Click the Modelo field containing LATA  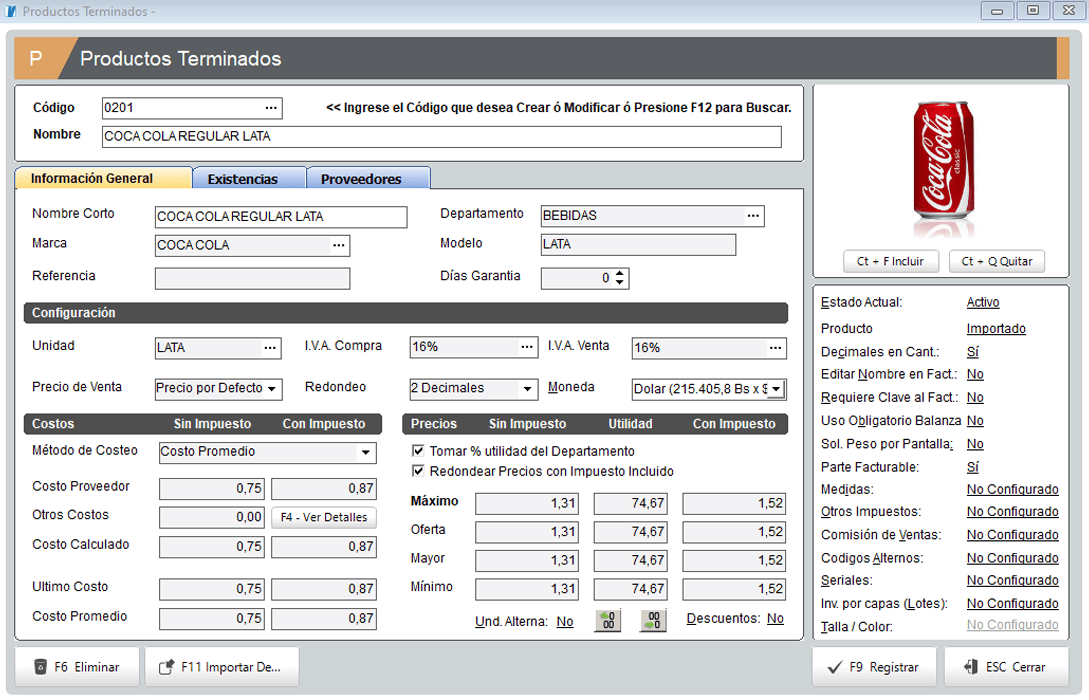[638, 244]
